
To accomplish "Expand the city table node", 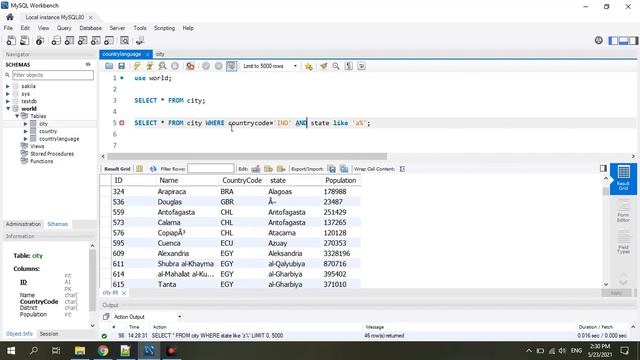I will point(25,124).
